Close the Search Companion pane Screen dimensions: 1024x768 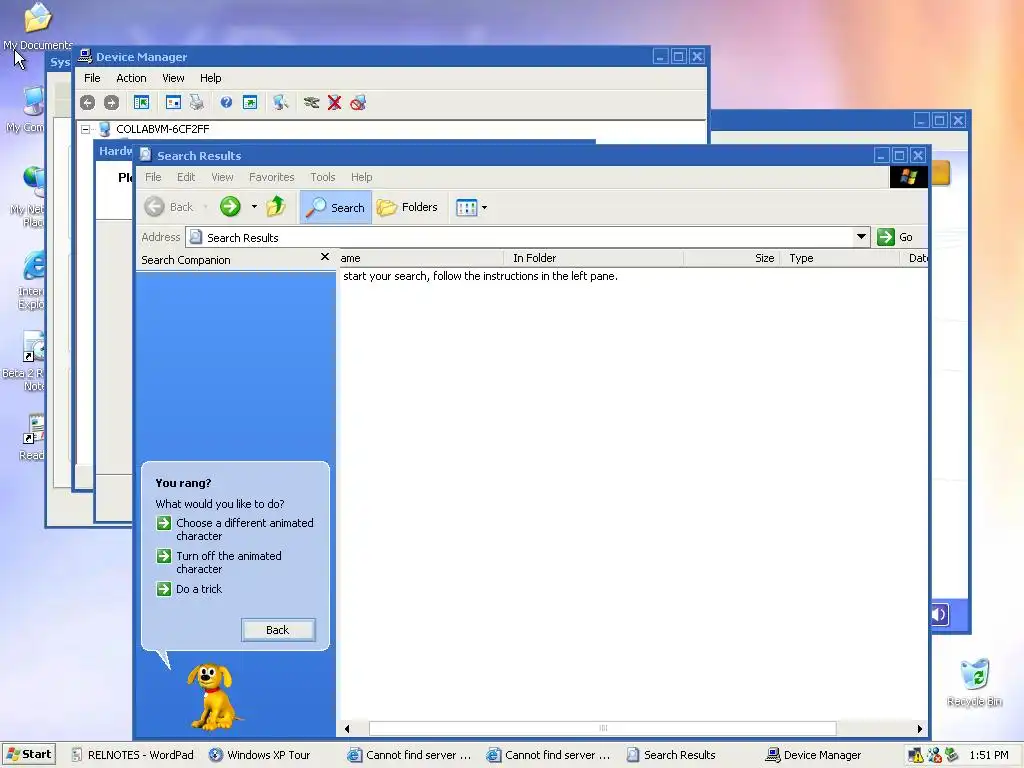point(325,257)
